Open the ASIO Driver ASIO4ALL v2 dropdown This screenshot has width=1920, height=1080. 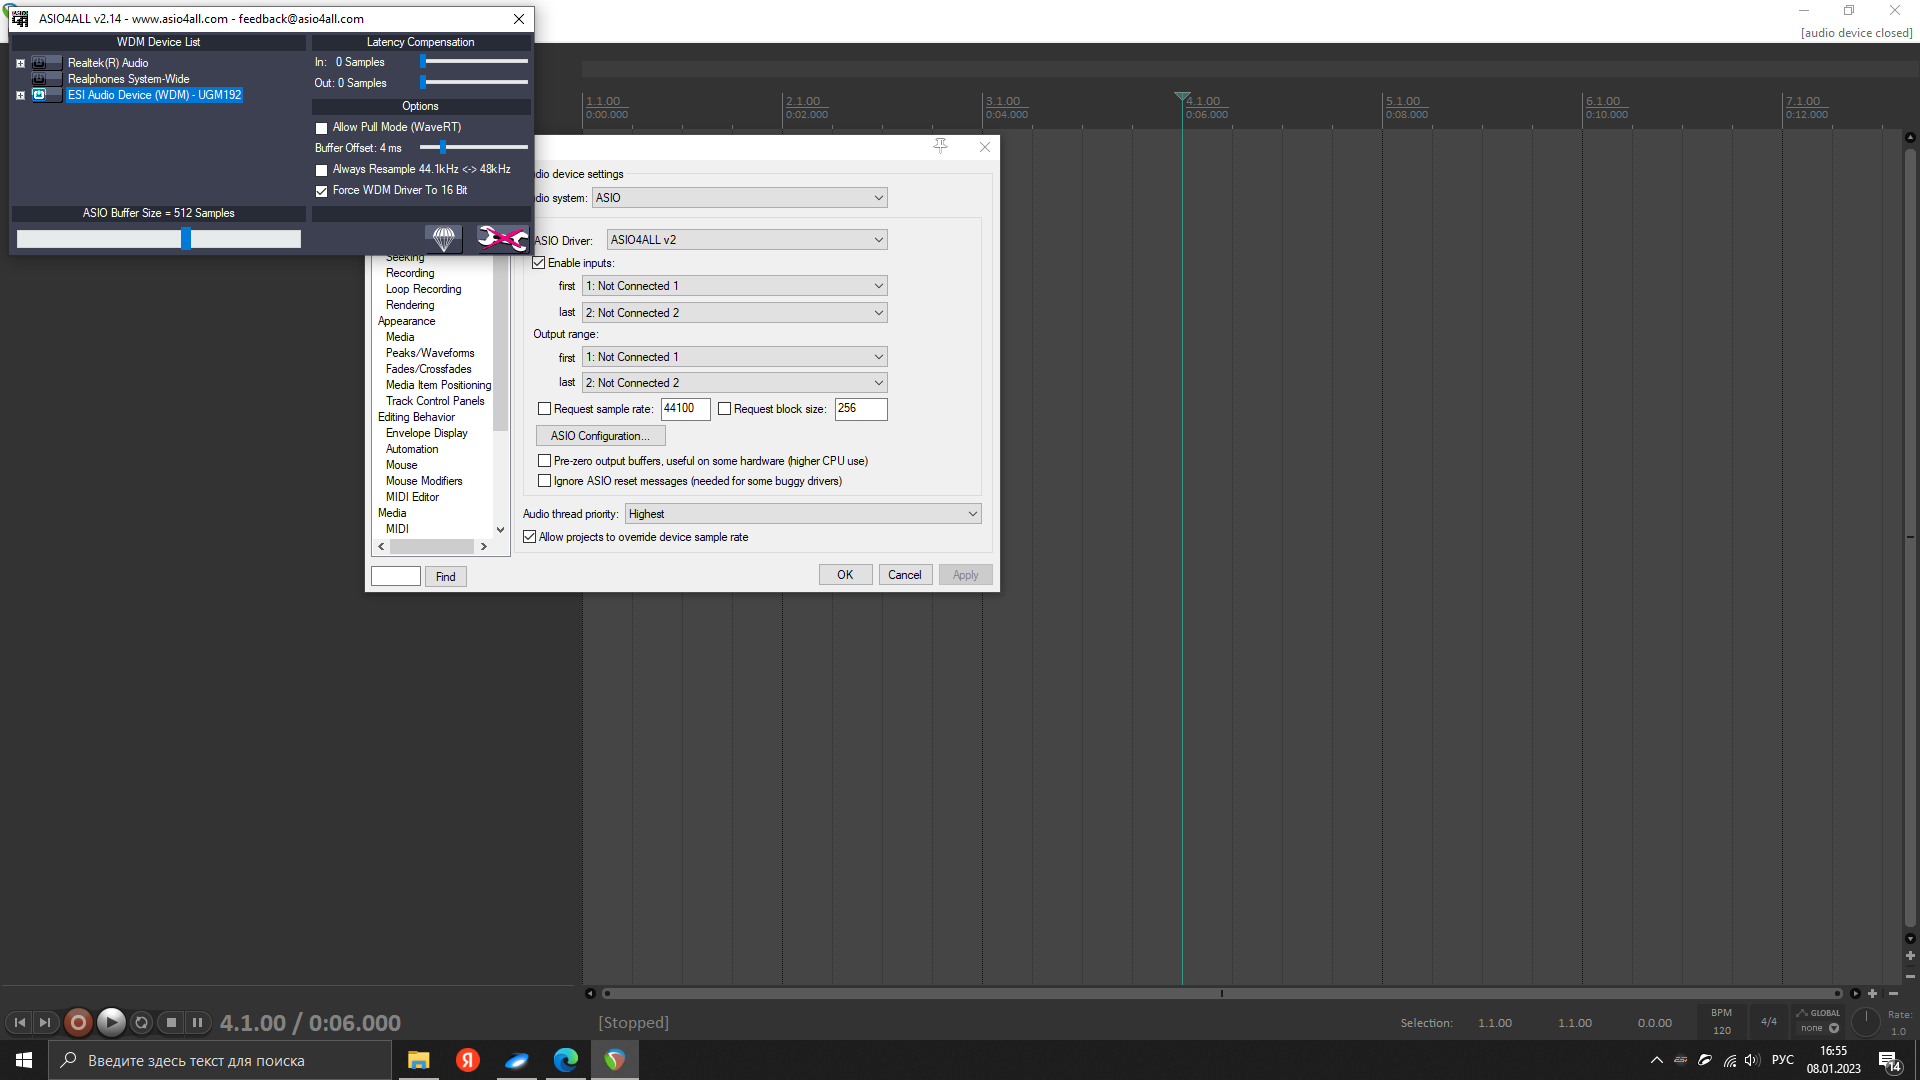747,240
